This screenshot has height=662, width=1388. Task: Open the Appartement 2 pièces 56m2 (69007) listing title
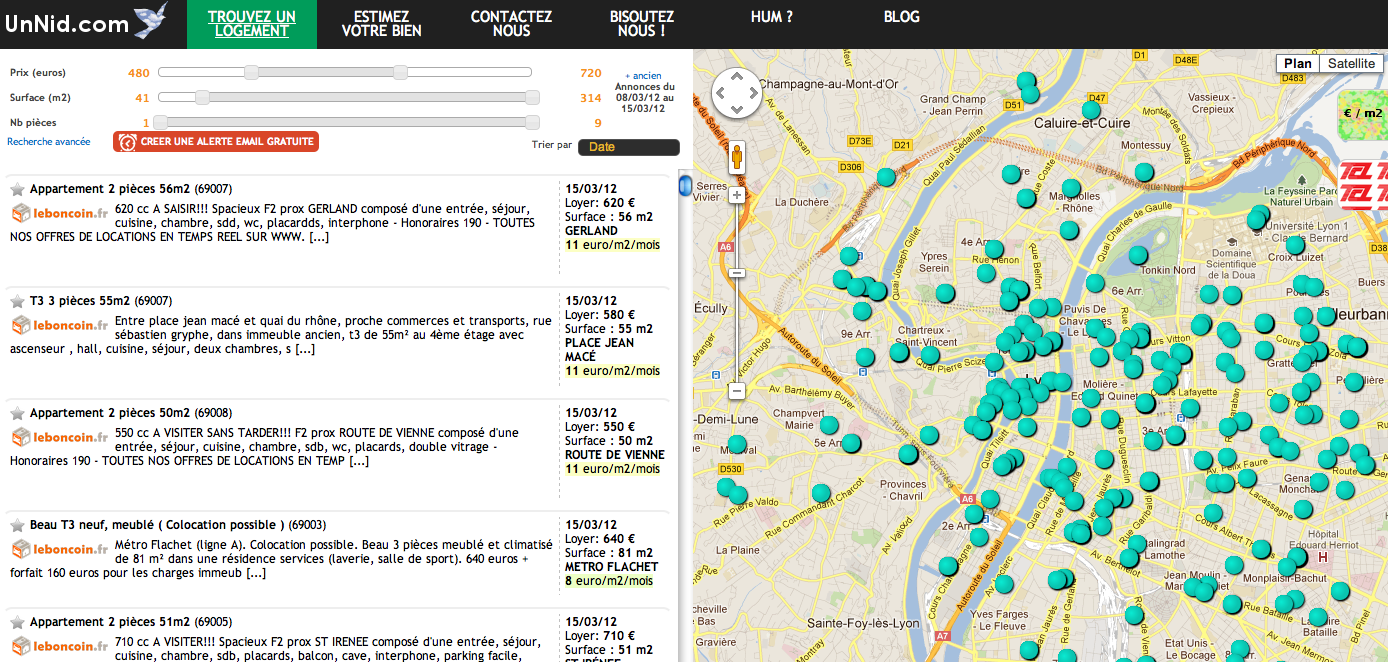coord(131,189)
